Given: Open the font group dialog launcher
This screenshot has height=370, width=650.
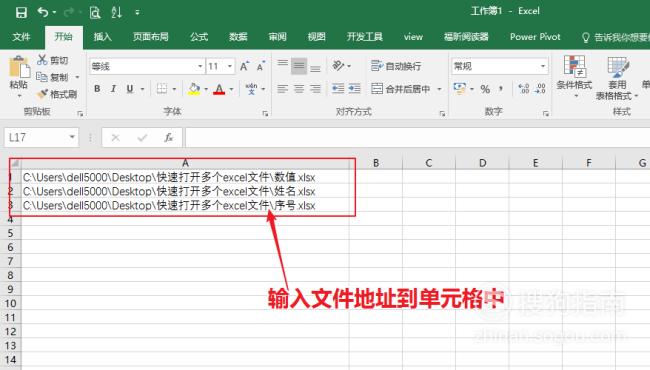Looking at the screenshot, I should 265,114.
